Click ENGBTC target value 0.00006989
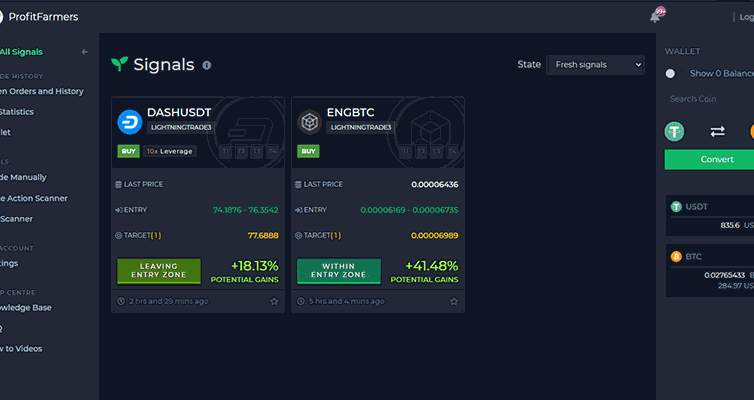The height and width of the screenshot is (400, 754). click(x=435, y=236)
